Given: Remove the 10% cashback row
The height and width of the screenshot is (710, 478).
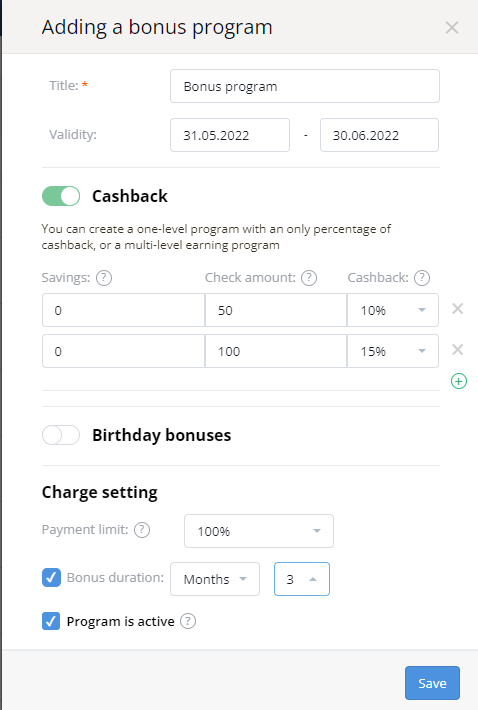Looking at the screenshot, I should click(x=458, y=309).
